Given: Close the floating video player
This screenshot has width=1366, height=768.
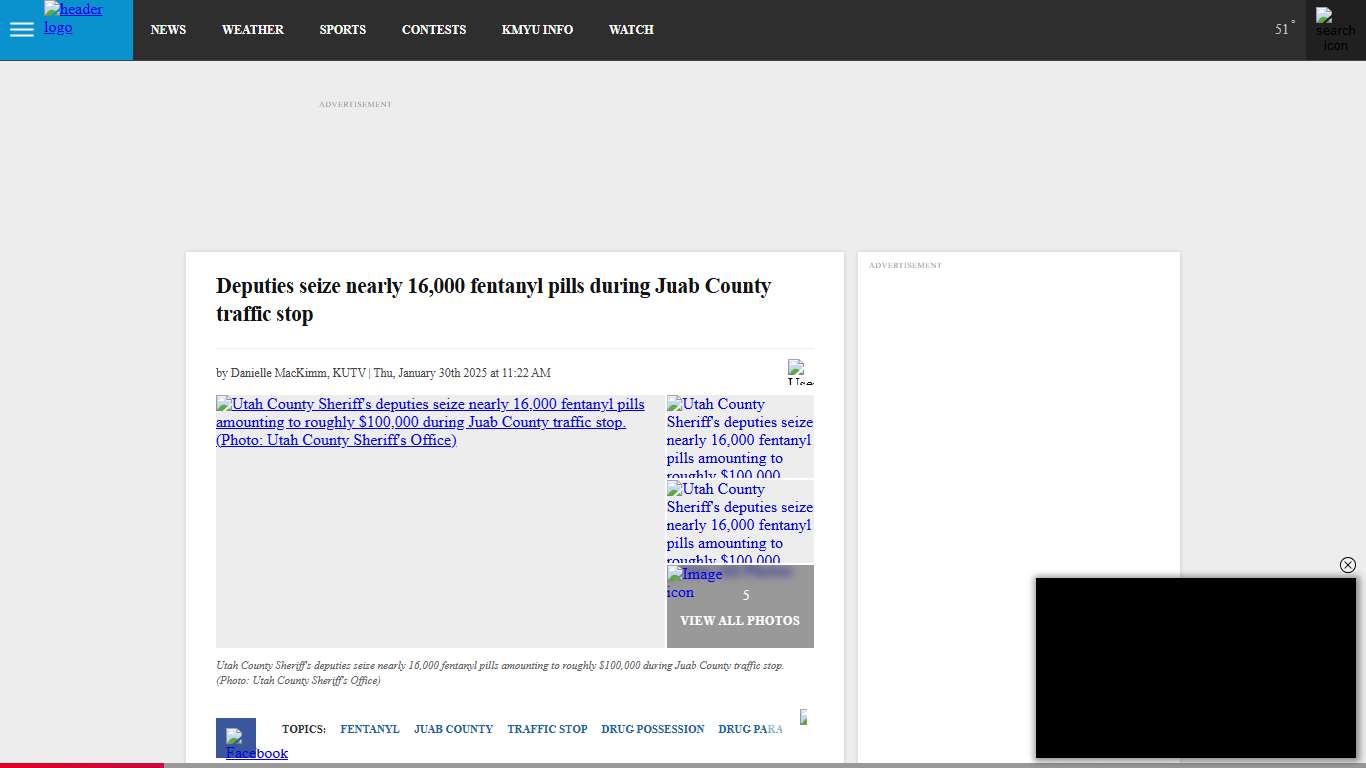Looking at the screenshot, I should coord(1347,565).
